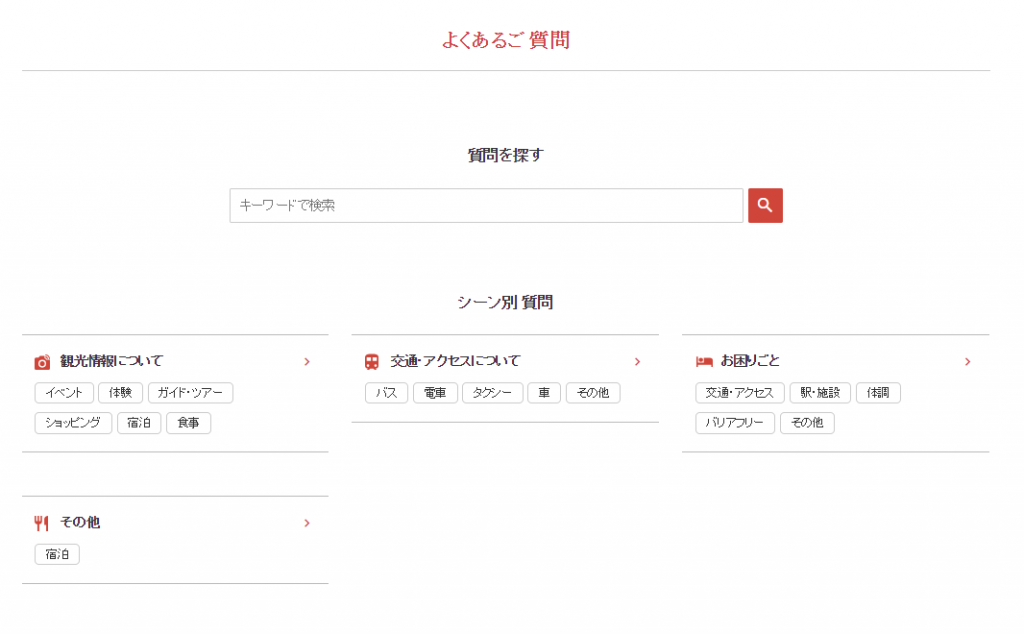Choose the 駅・施設 tag

(x=820, y=393)
